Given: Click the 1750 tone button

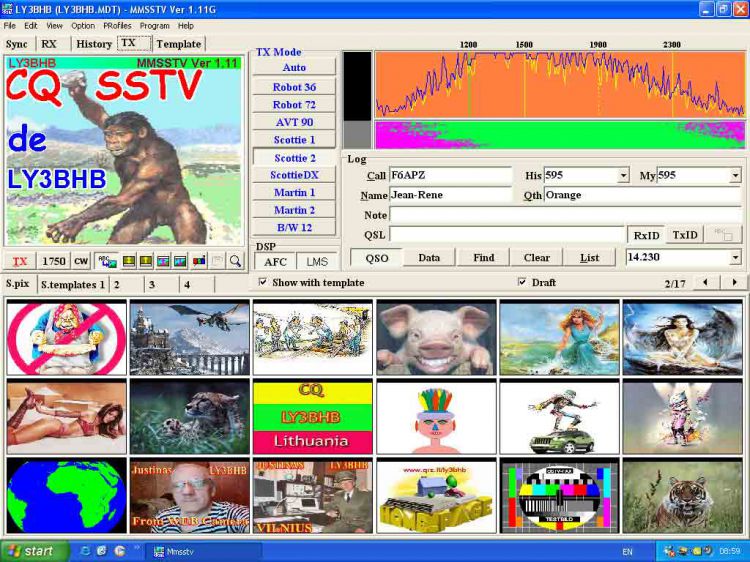Looking at the screenshot, I should click(54, 261).
